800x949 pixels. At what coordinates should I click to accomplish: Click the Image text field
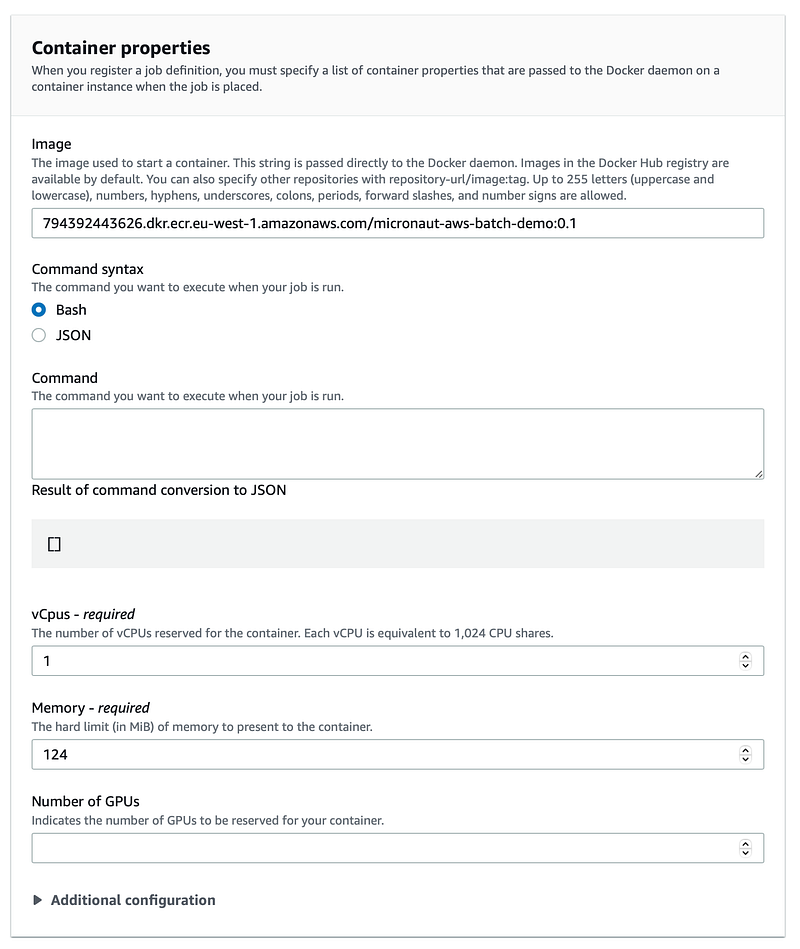(398, 223)
